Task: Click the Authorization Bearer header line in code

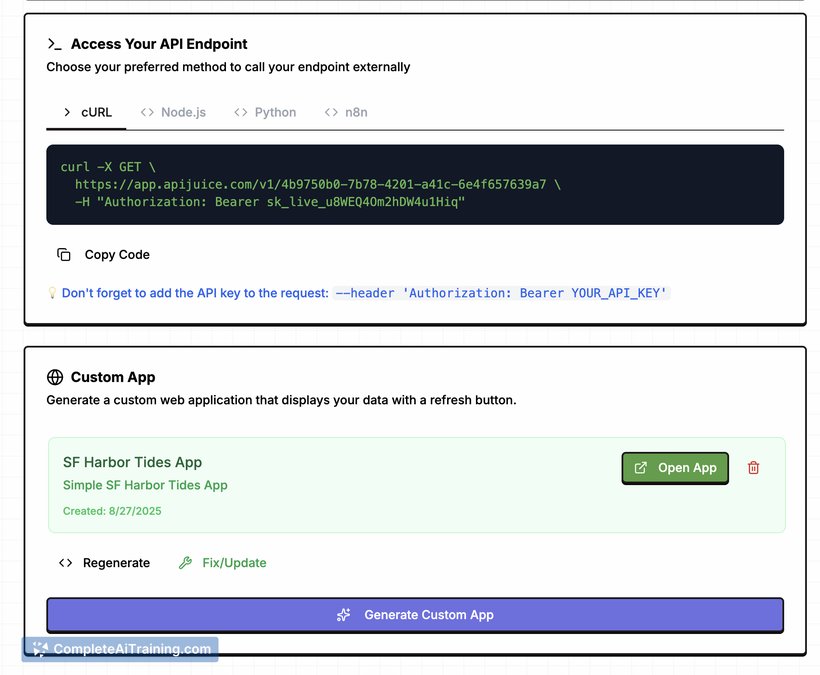Action: coord(270,202)
